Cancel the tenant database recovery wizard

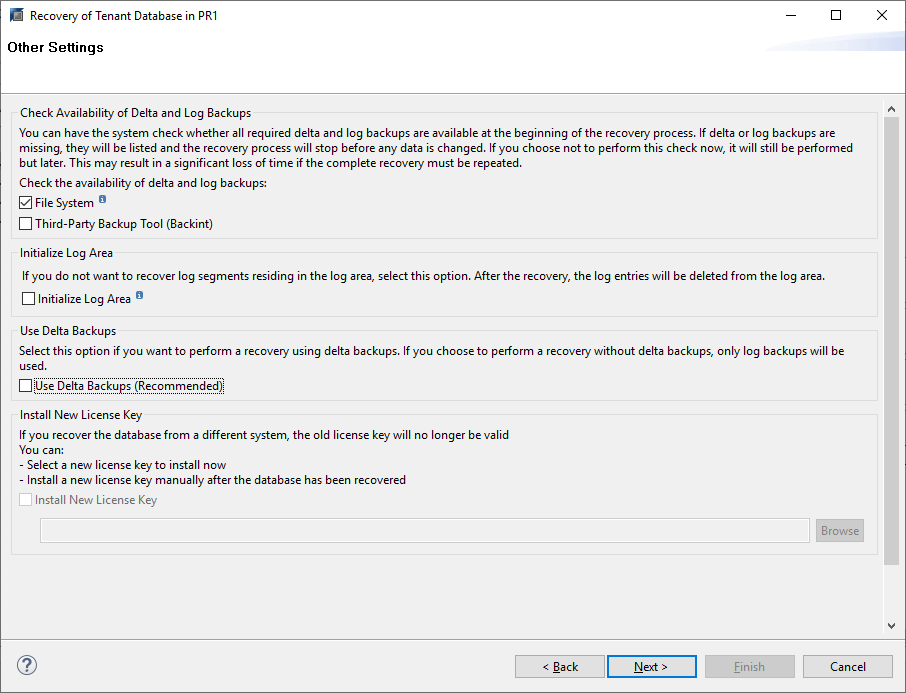pos(847,667)
